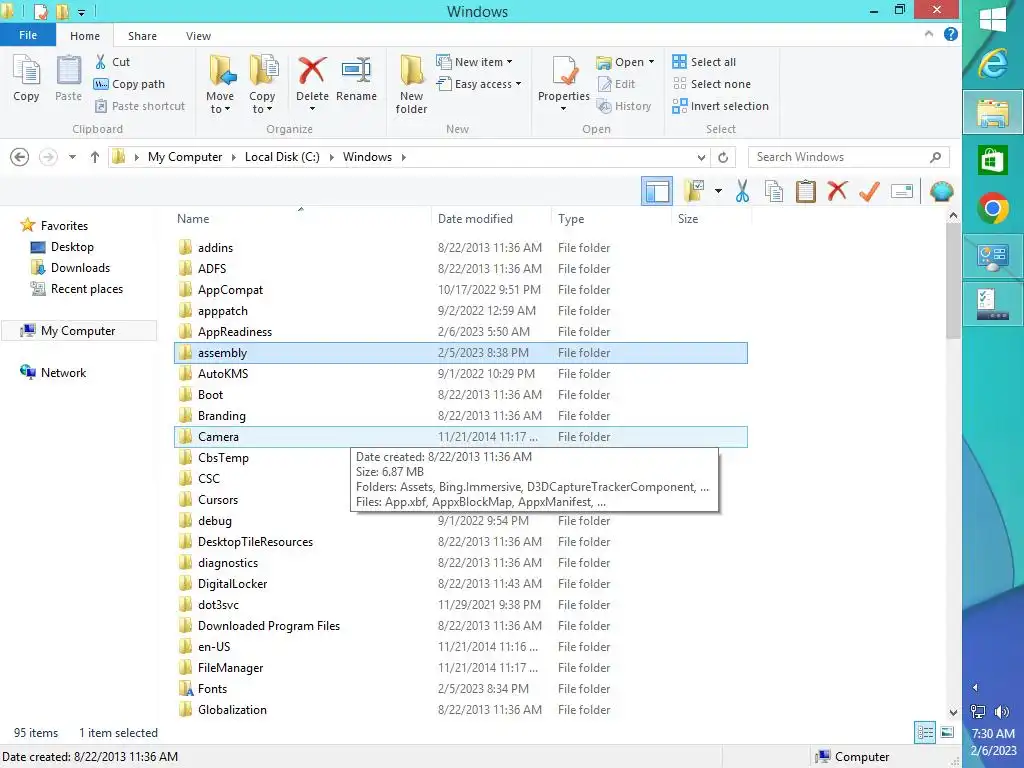1024x768 pixels.
Task: Click the Copy pages toolbar icon
Action: (x=774, y=191)
